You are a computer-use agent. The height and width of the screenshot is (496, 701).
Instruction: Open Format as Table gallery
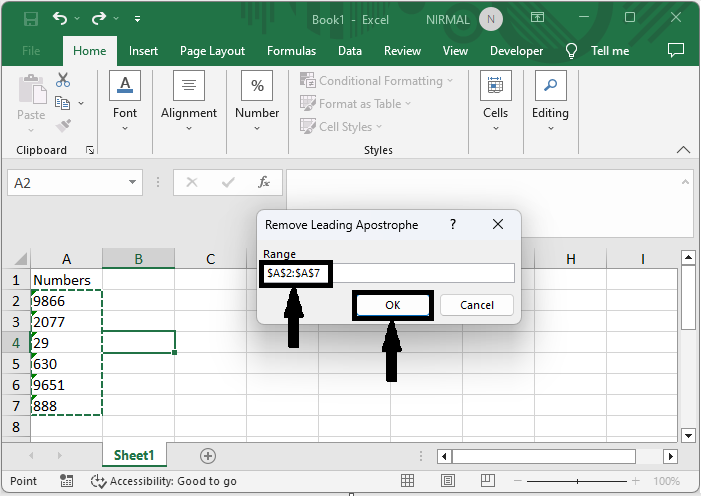coord(355,104)
